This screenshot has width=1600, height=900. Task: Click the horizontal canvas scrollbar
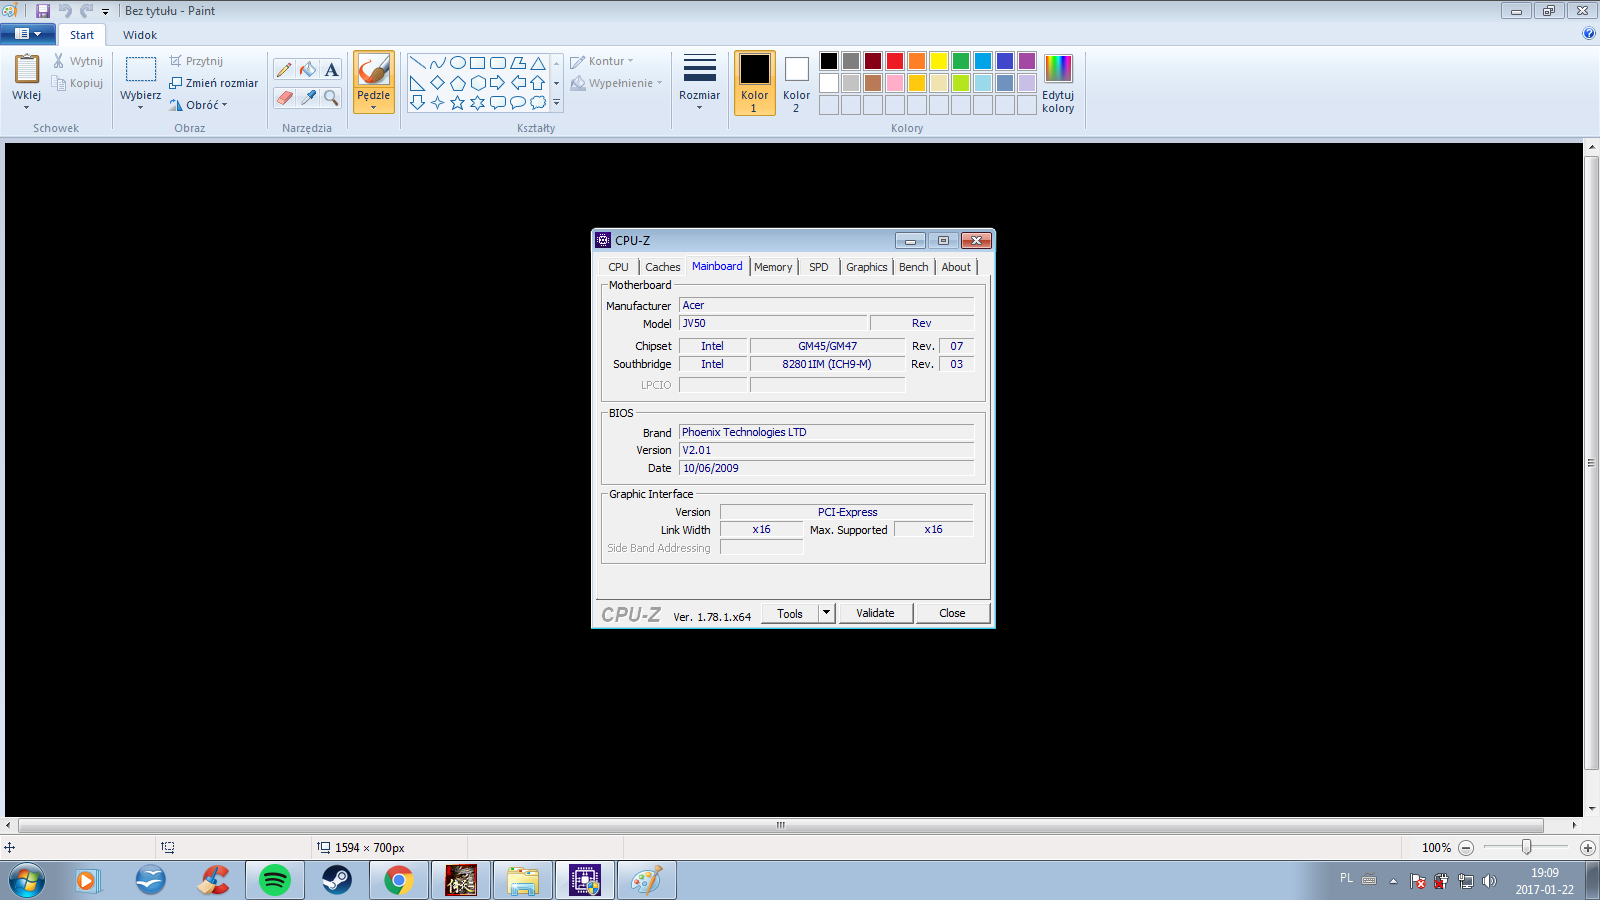(x=781, y=825)
